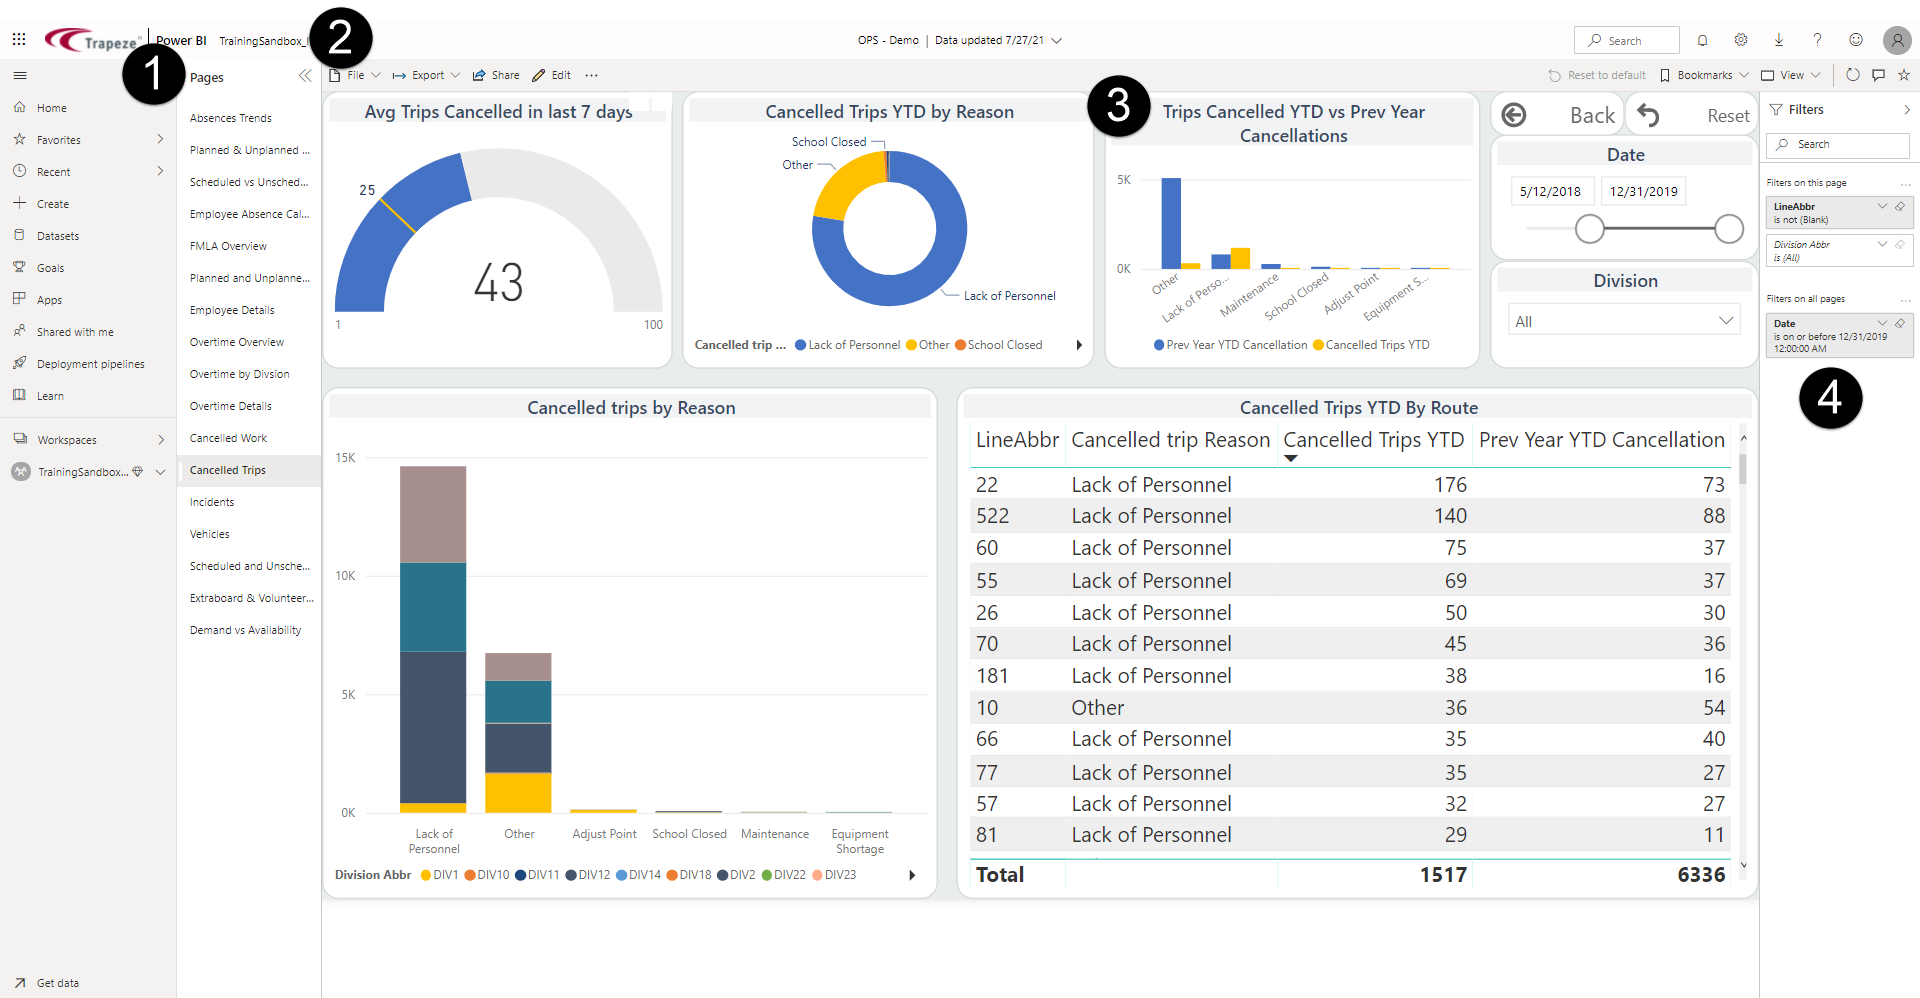
Task: Click the Filters pane search field
Action: click(x=1840, y=145)
